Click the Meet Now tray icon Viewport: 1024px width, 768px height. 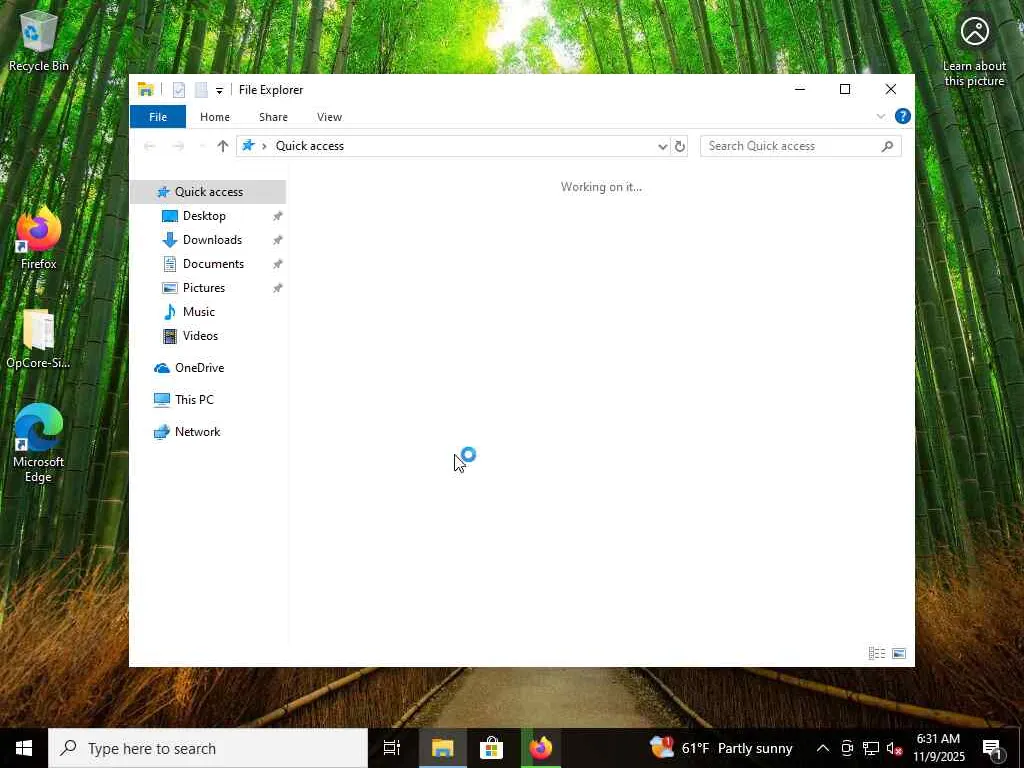tap(847, 748)
